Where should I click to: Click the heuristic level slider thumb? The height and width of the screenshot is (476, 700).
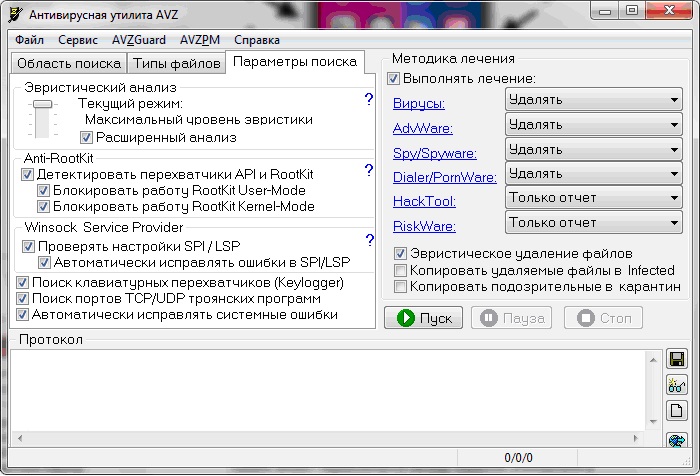point(42,104)
